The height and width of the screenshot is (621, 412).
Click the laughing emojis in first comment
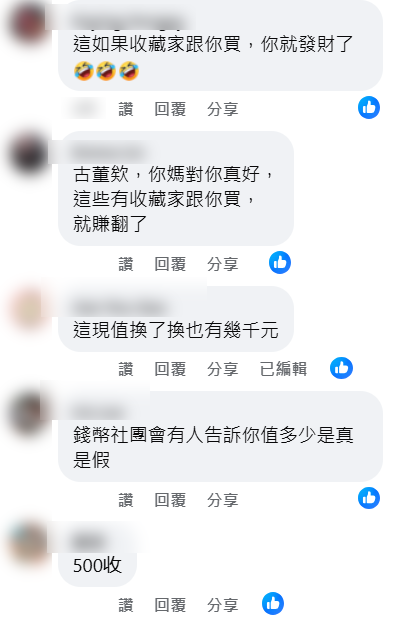click(x=106, y=71)
